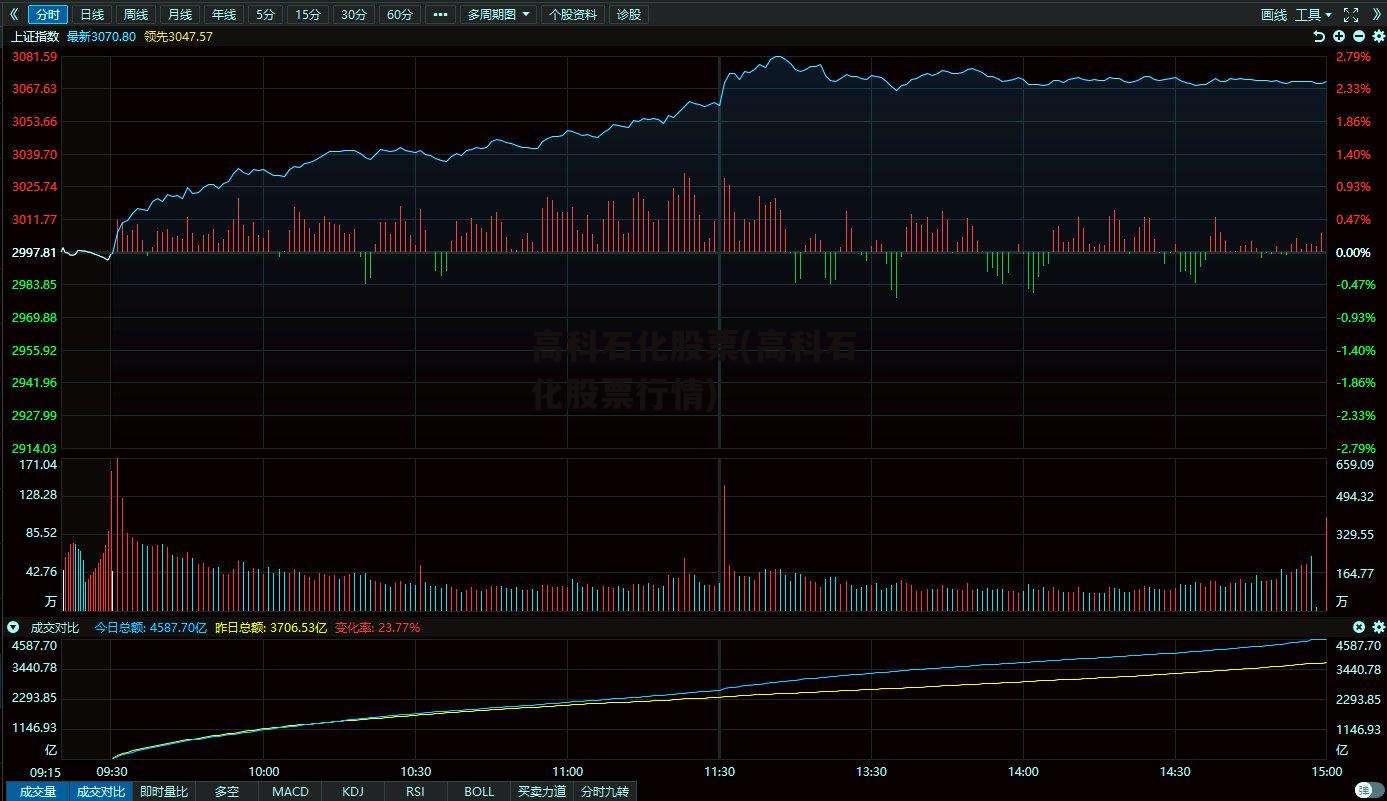Switch to 即时量比 indicator tab
The image size is (1387, 801).
pyautogui.click(x=164, y=791)
